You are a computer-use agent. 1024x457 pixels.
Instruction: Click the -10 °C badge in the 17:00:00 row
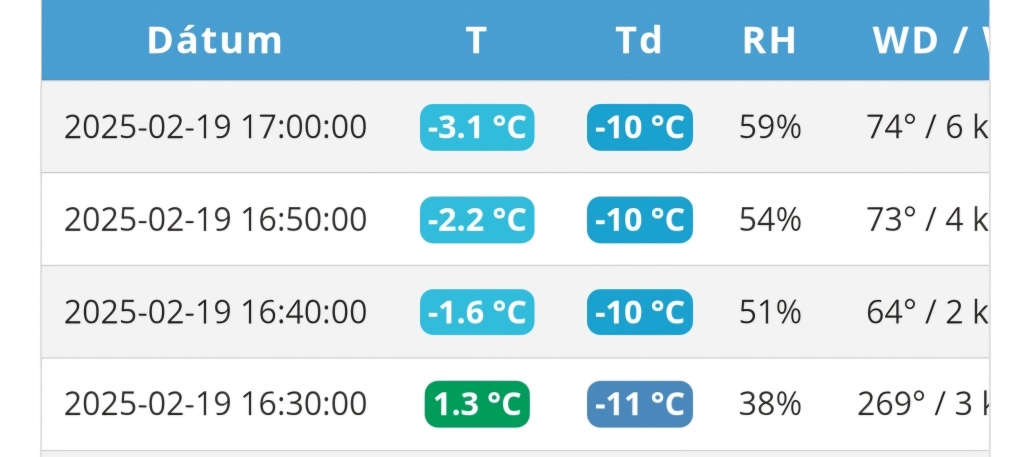(x=639, y=128)
